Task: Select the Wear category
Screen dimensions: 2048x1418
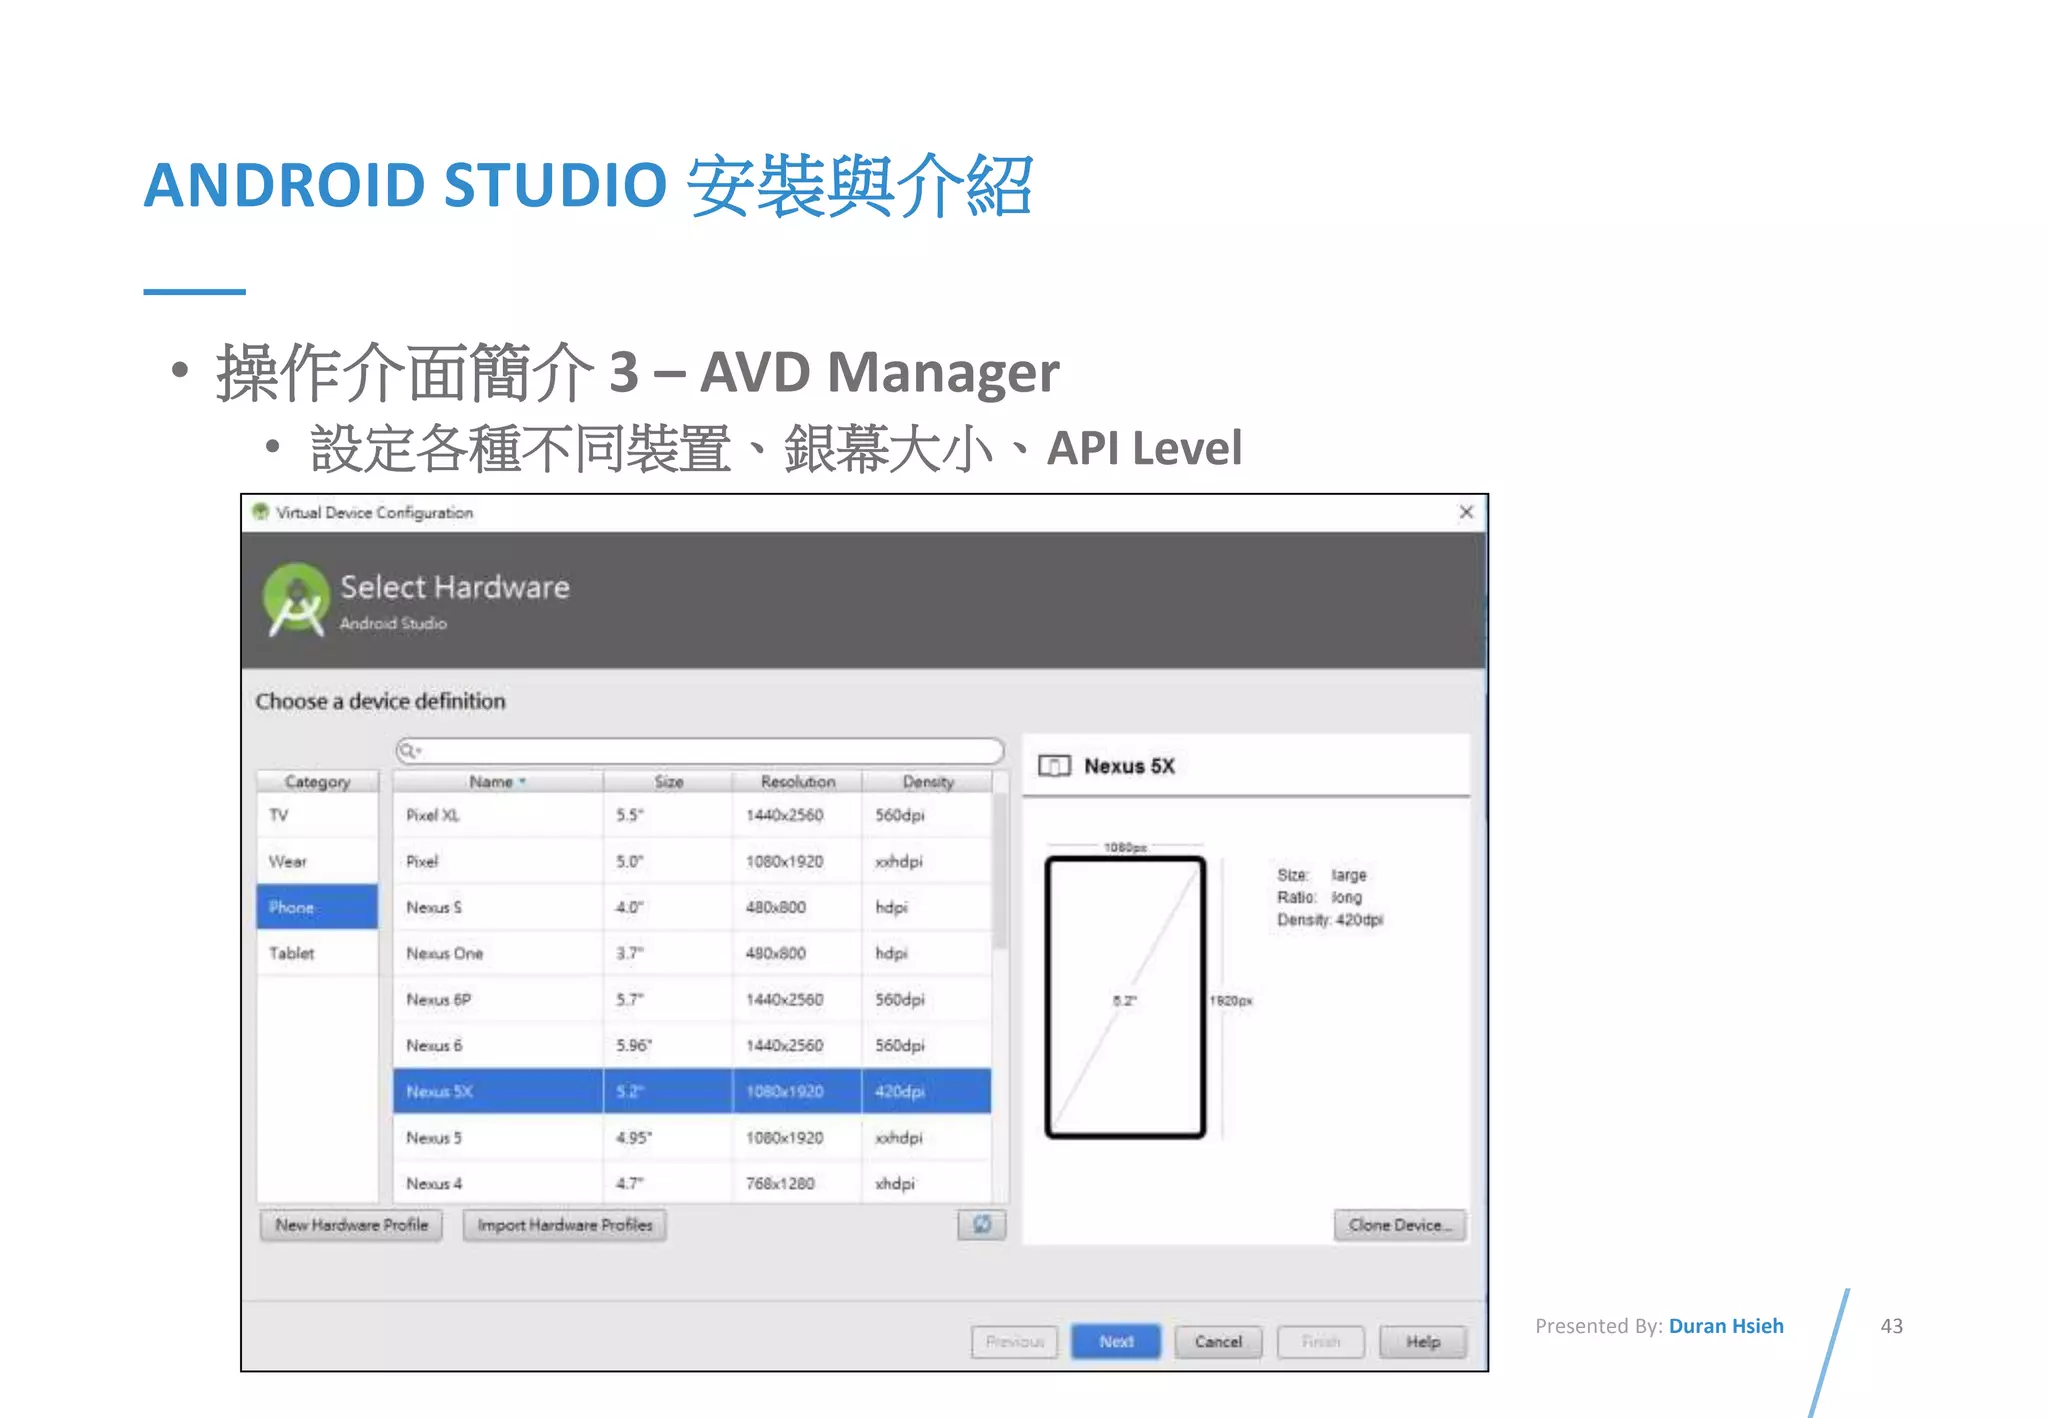Action: tap(318, 861)
